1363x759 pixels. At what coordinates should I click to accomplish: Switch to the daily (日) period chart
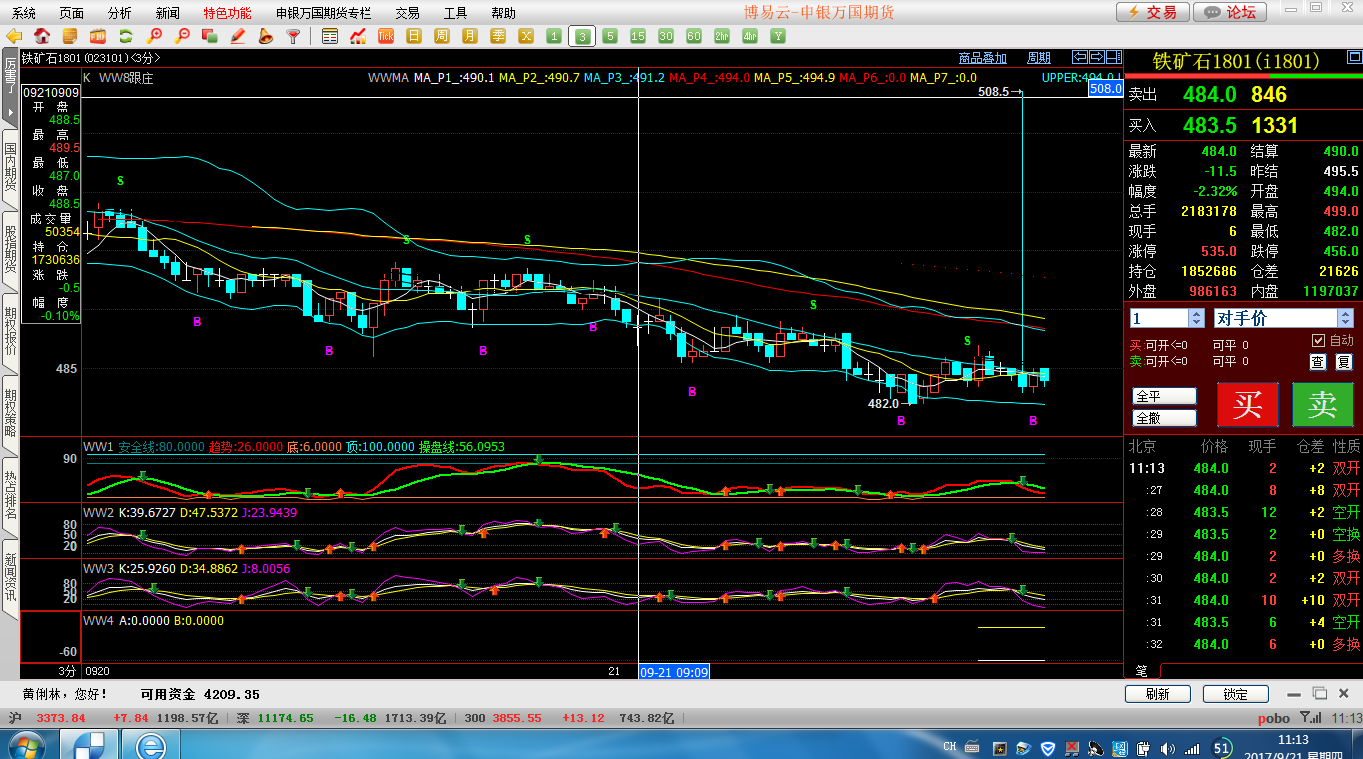[x=414, y=36]
